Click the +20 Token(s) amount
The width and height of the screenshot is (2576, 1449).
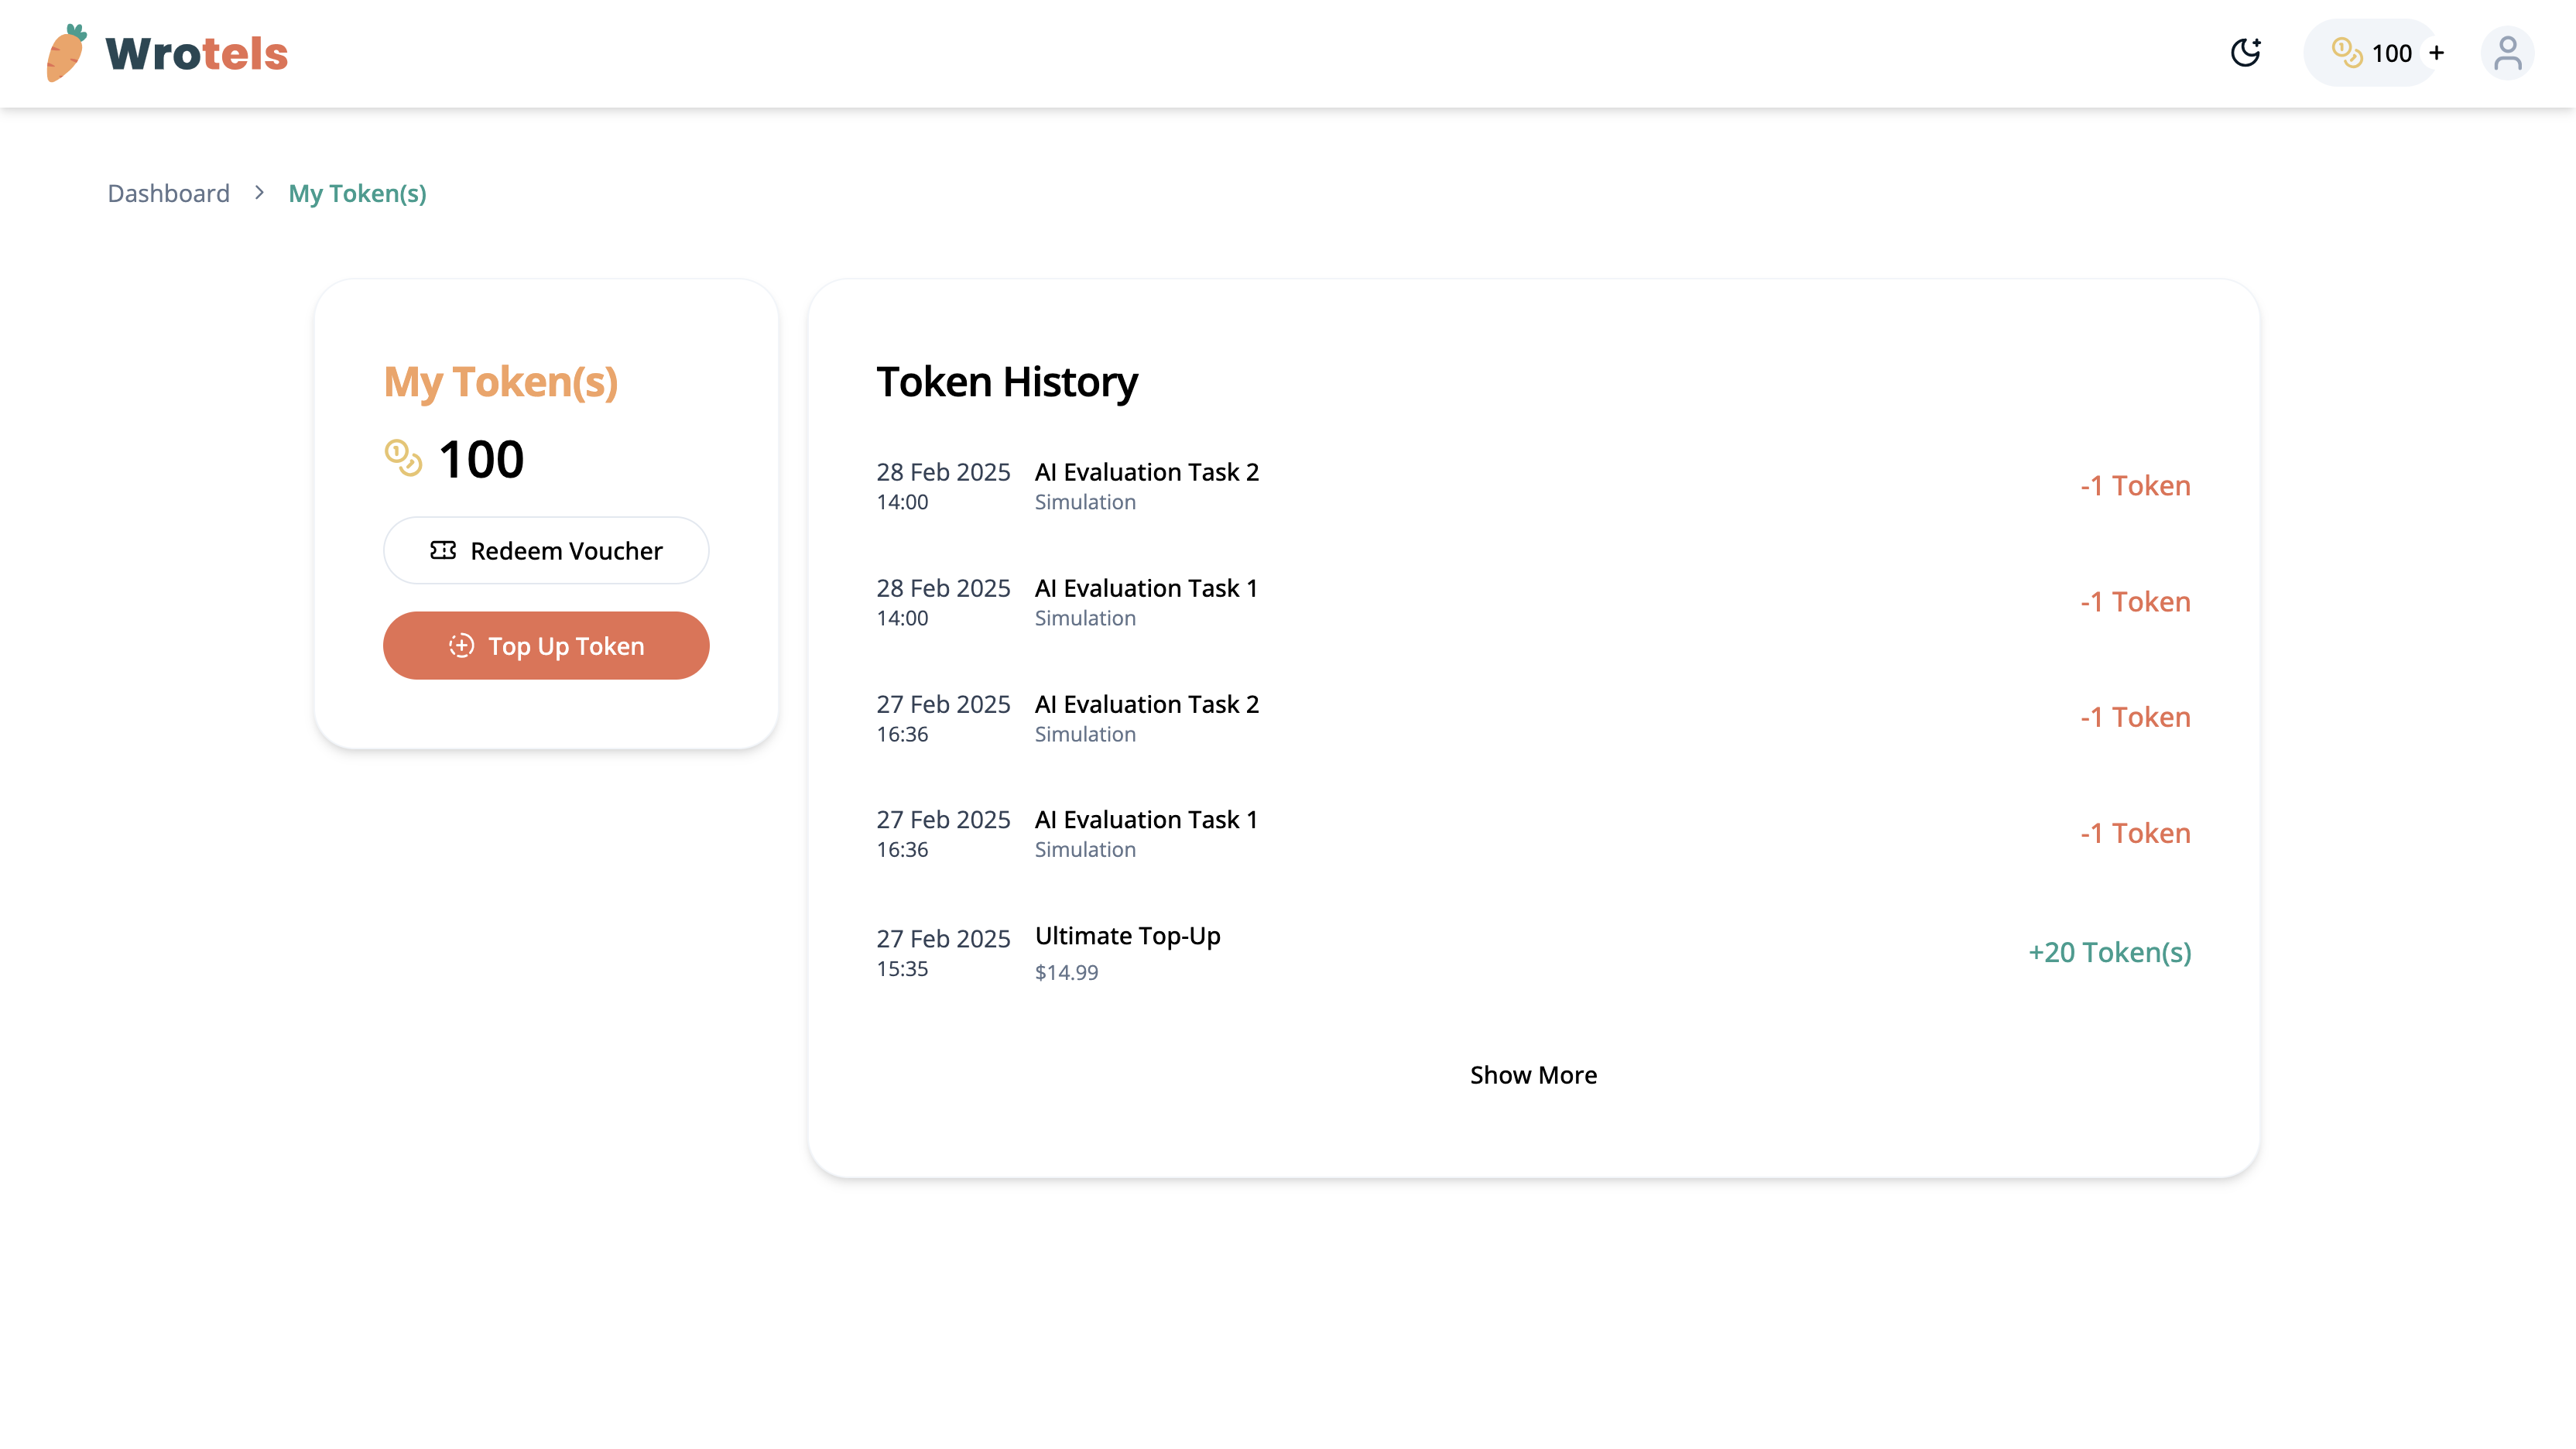(2109, 952)
